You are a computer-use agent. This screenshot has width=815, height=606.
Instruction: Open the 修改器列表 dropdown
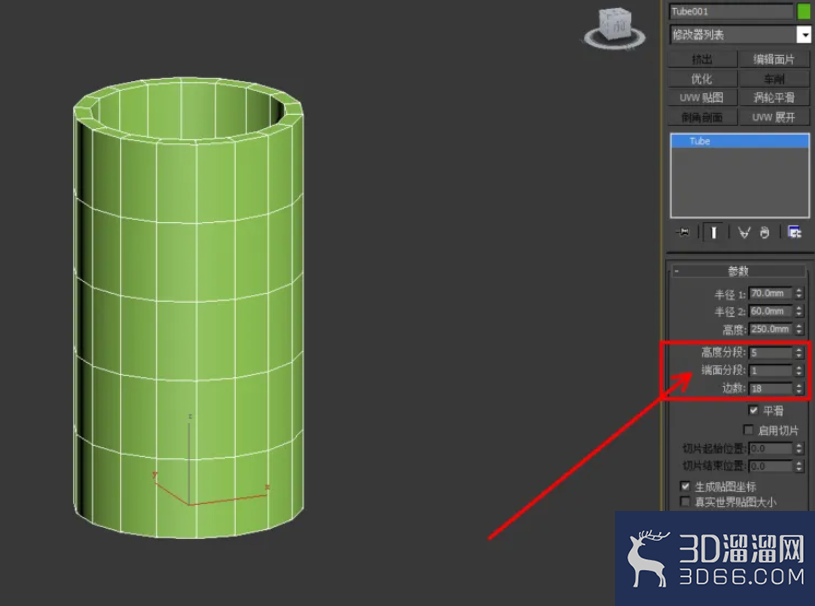pos(740,35)
